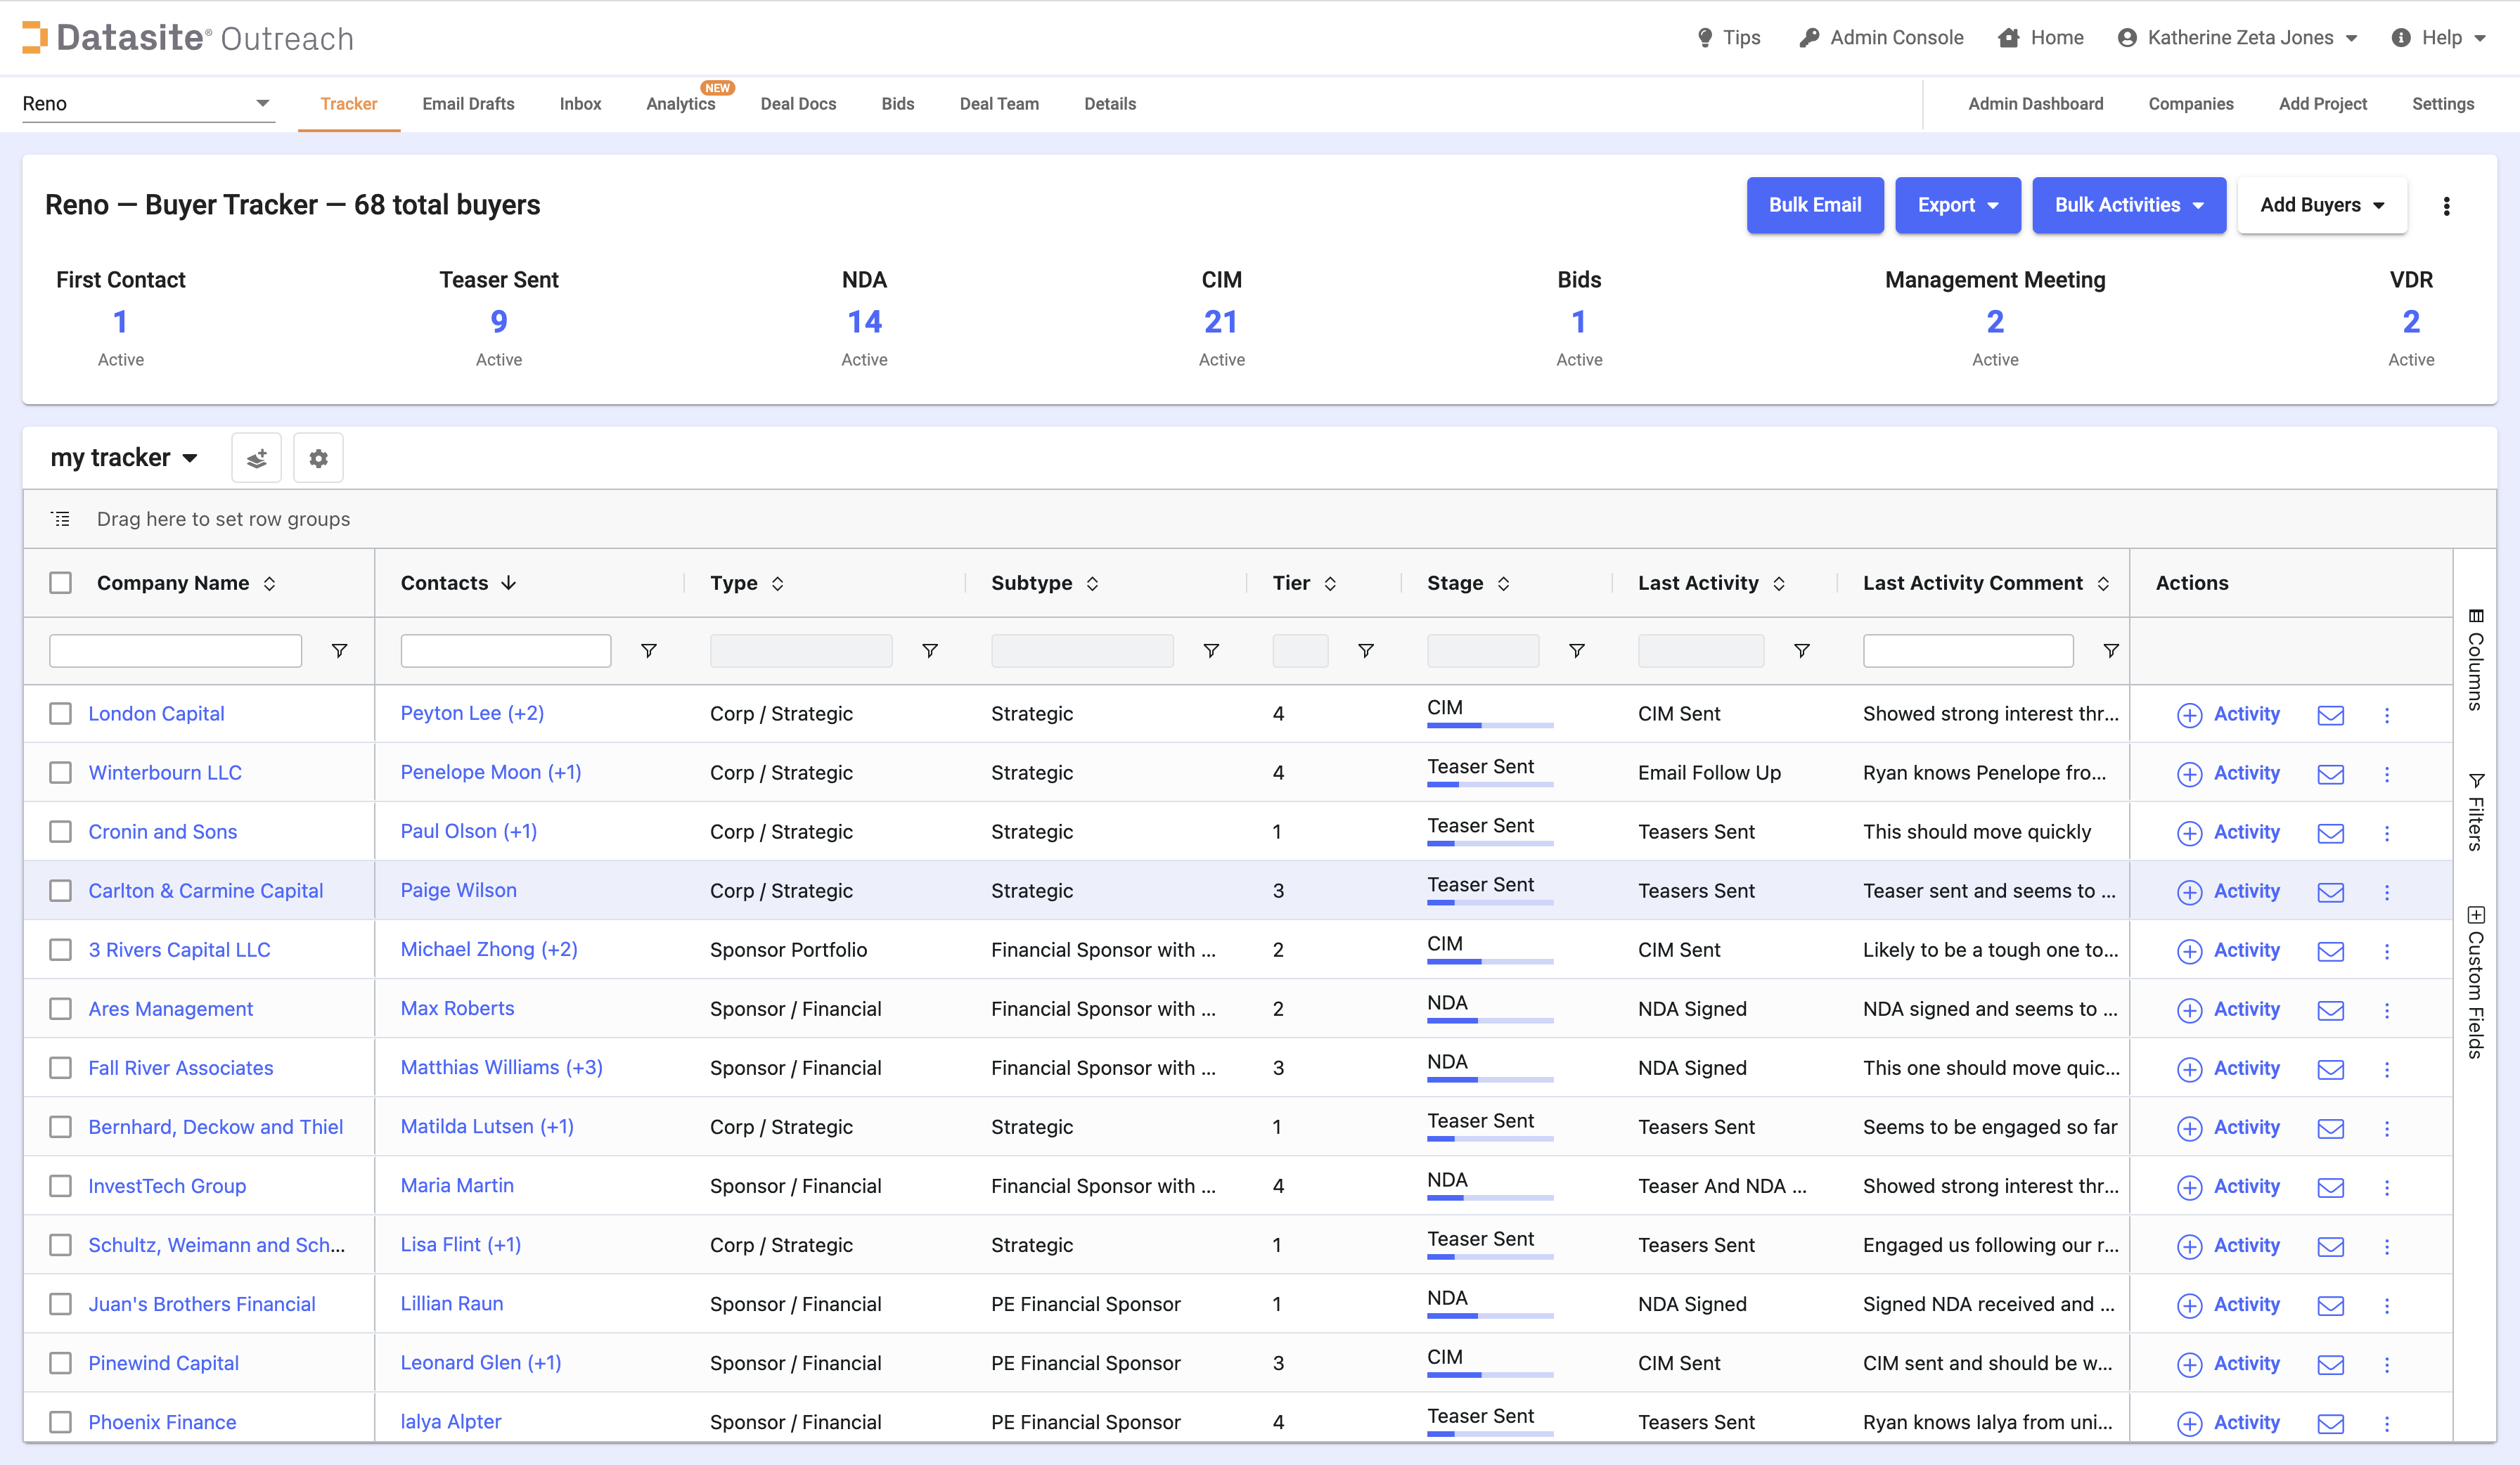Open the three-dot row menu for Cronin and Sons

(2387, 833)
